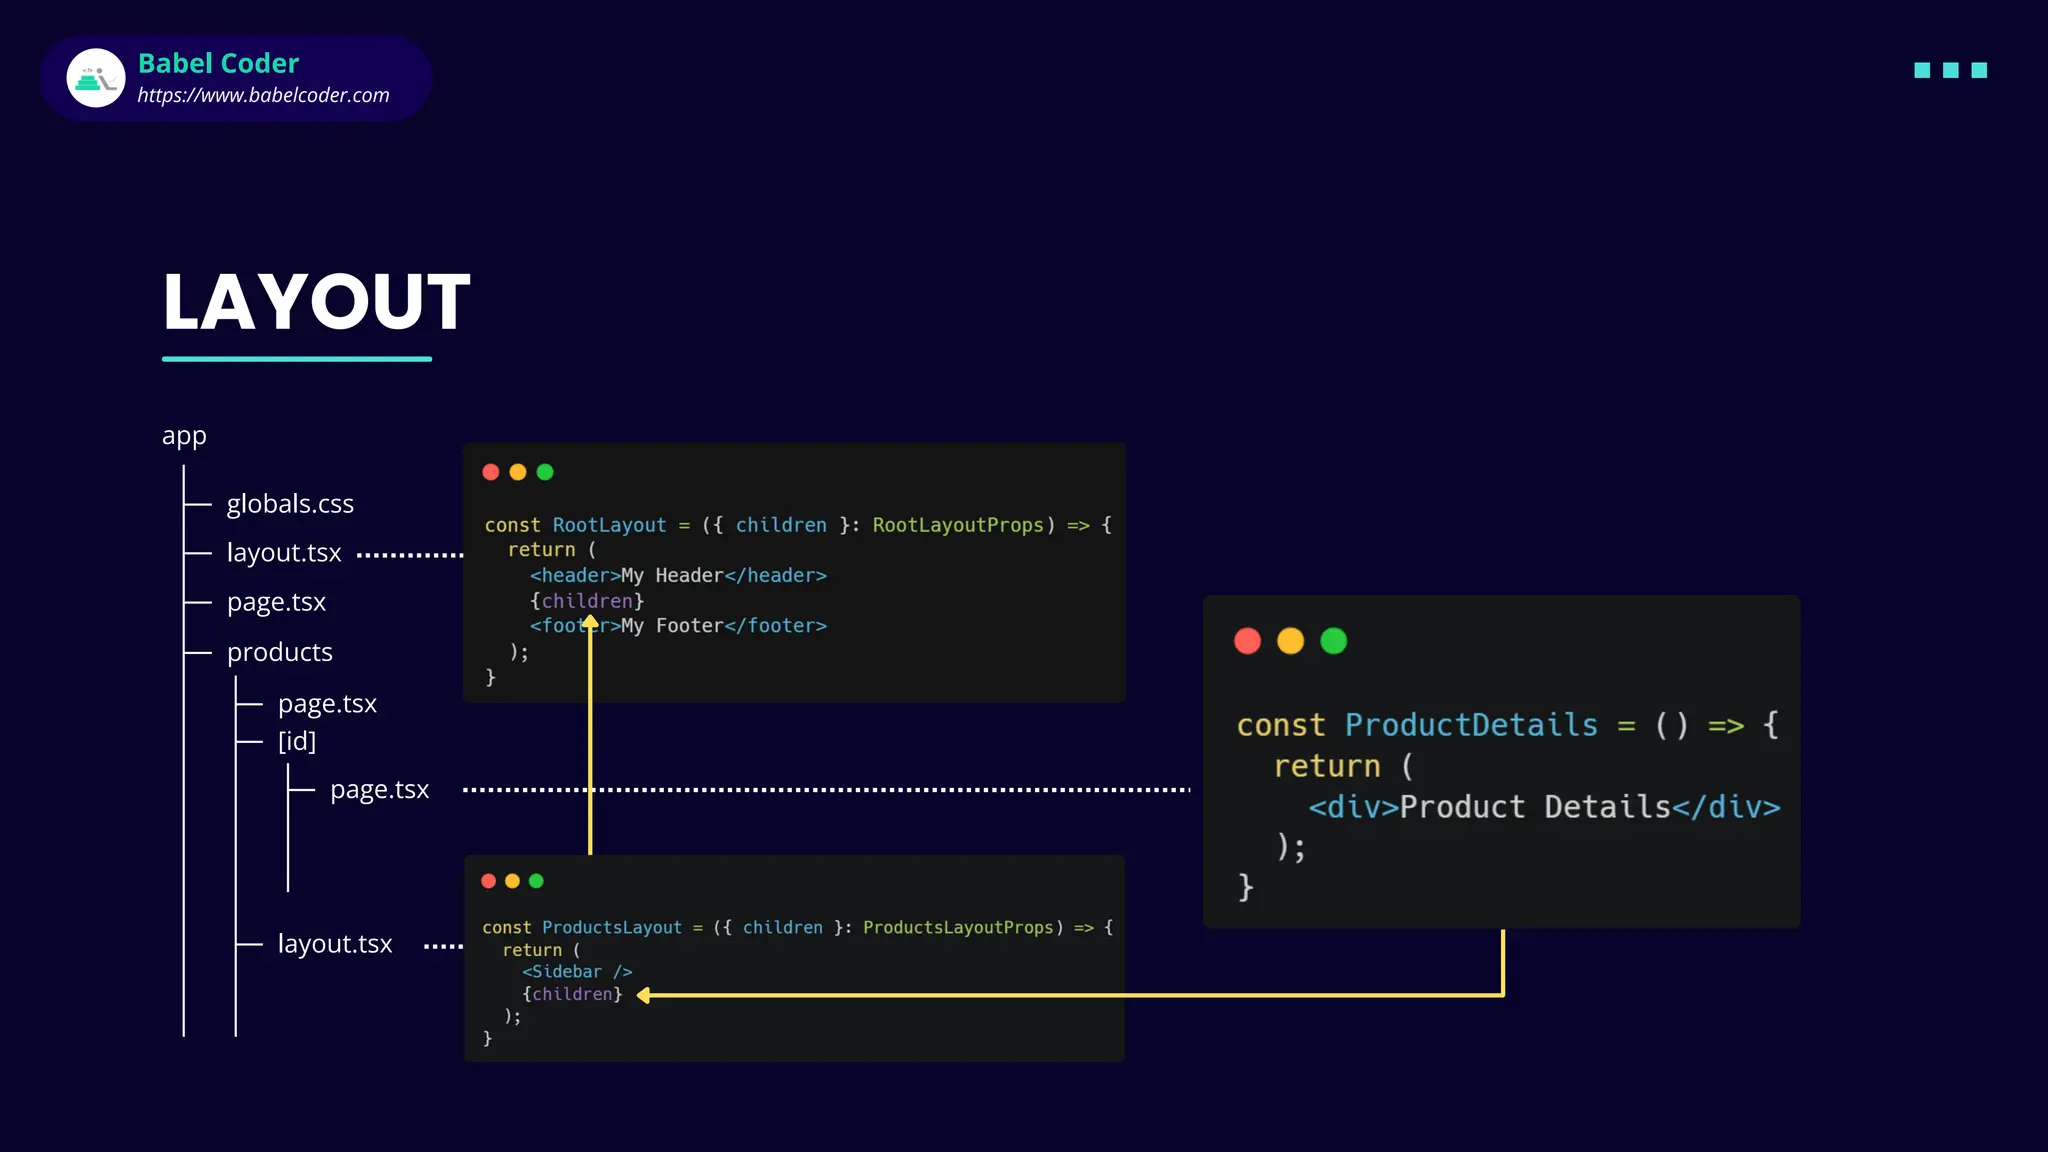Click yellow dot in ProductsLayout code window
The width and height of the screenshot is (2048, 1152).
tap(512, 881)
